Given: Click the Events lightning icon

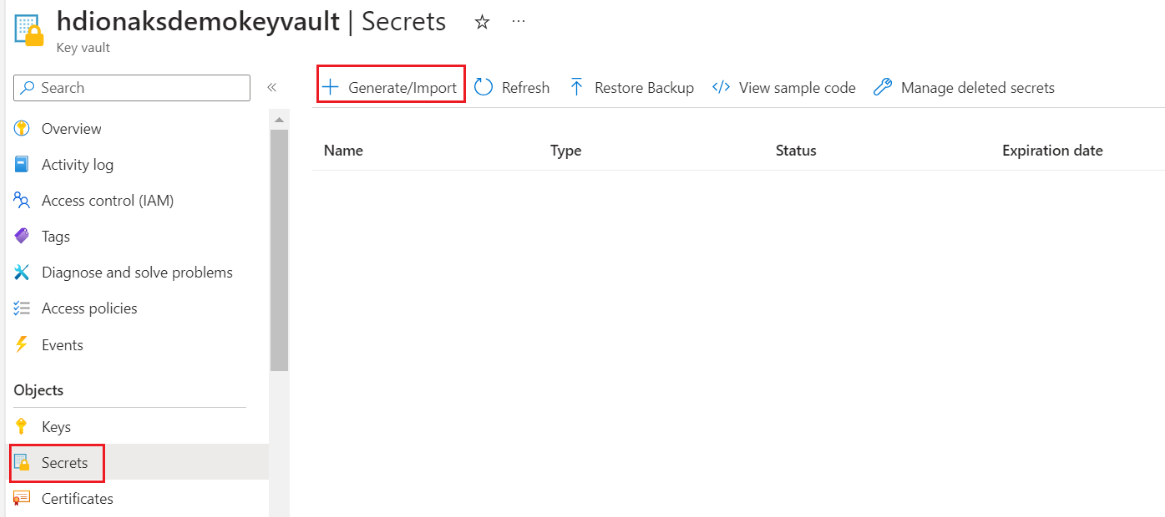Looking at the screenshot, I should (x=22, y=345).
